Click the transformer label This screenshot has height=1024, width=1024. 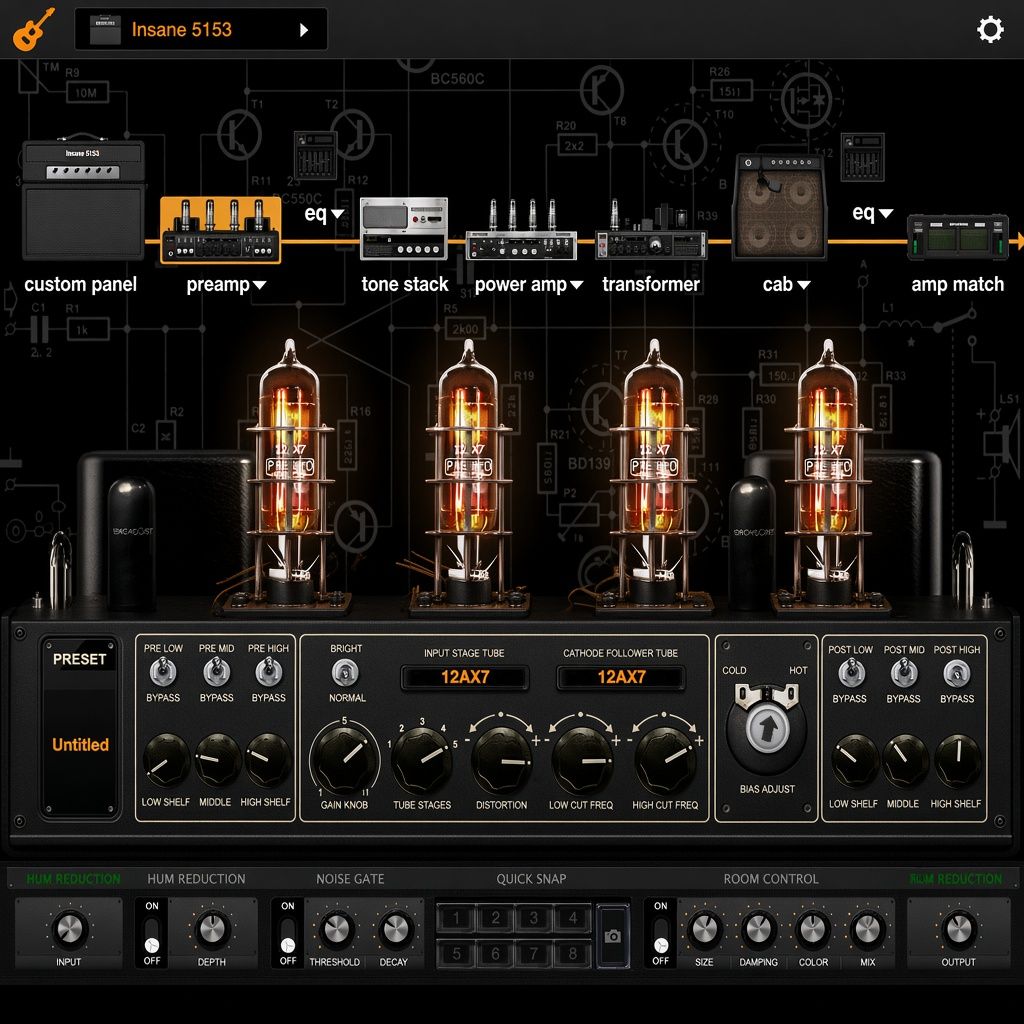651,284
